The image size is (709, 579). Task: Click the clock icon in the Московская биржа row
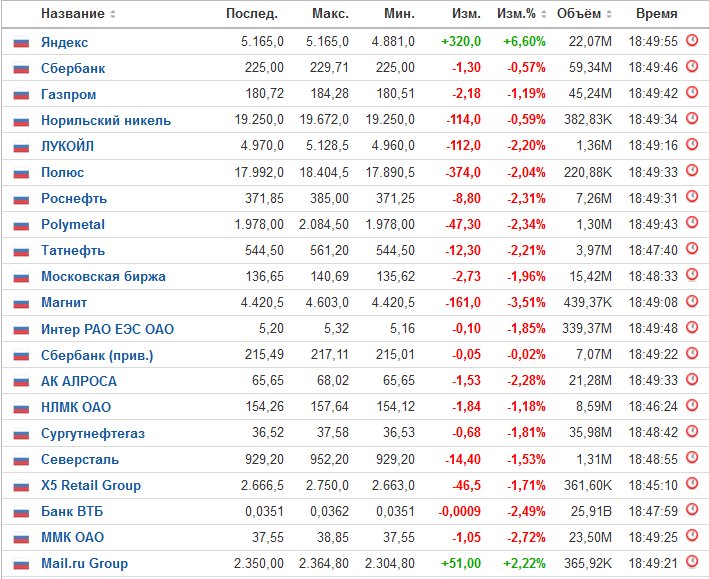pyautogui.click(x=692, y=275)
